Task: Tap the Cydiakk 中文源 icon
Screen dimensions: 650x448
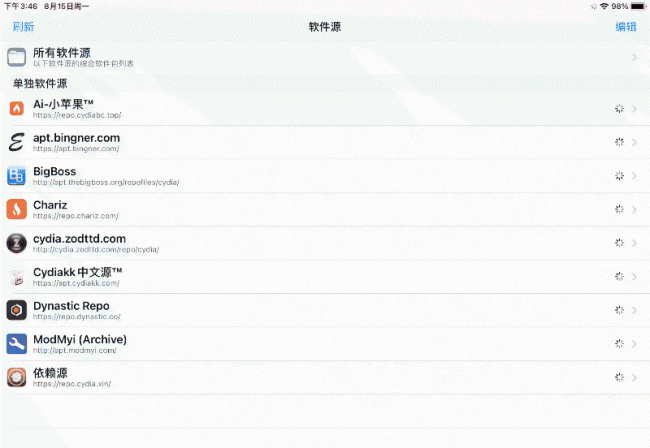Action: 17,277
